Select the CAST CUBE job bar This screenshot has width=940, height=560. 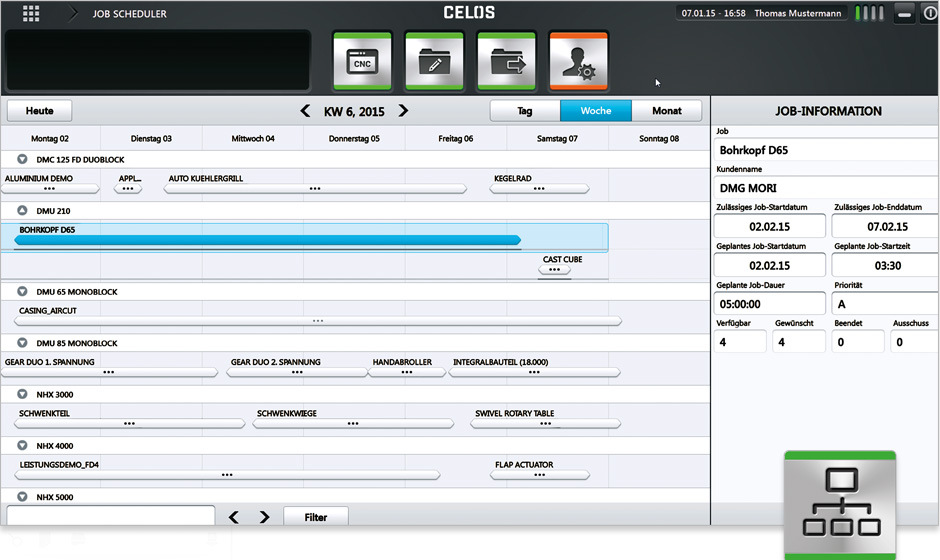tap(555, 269)
